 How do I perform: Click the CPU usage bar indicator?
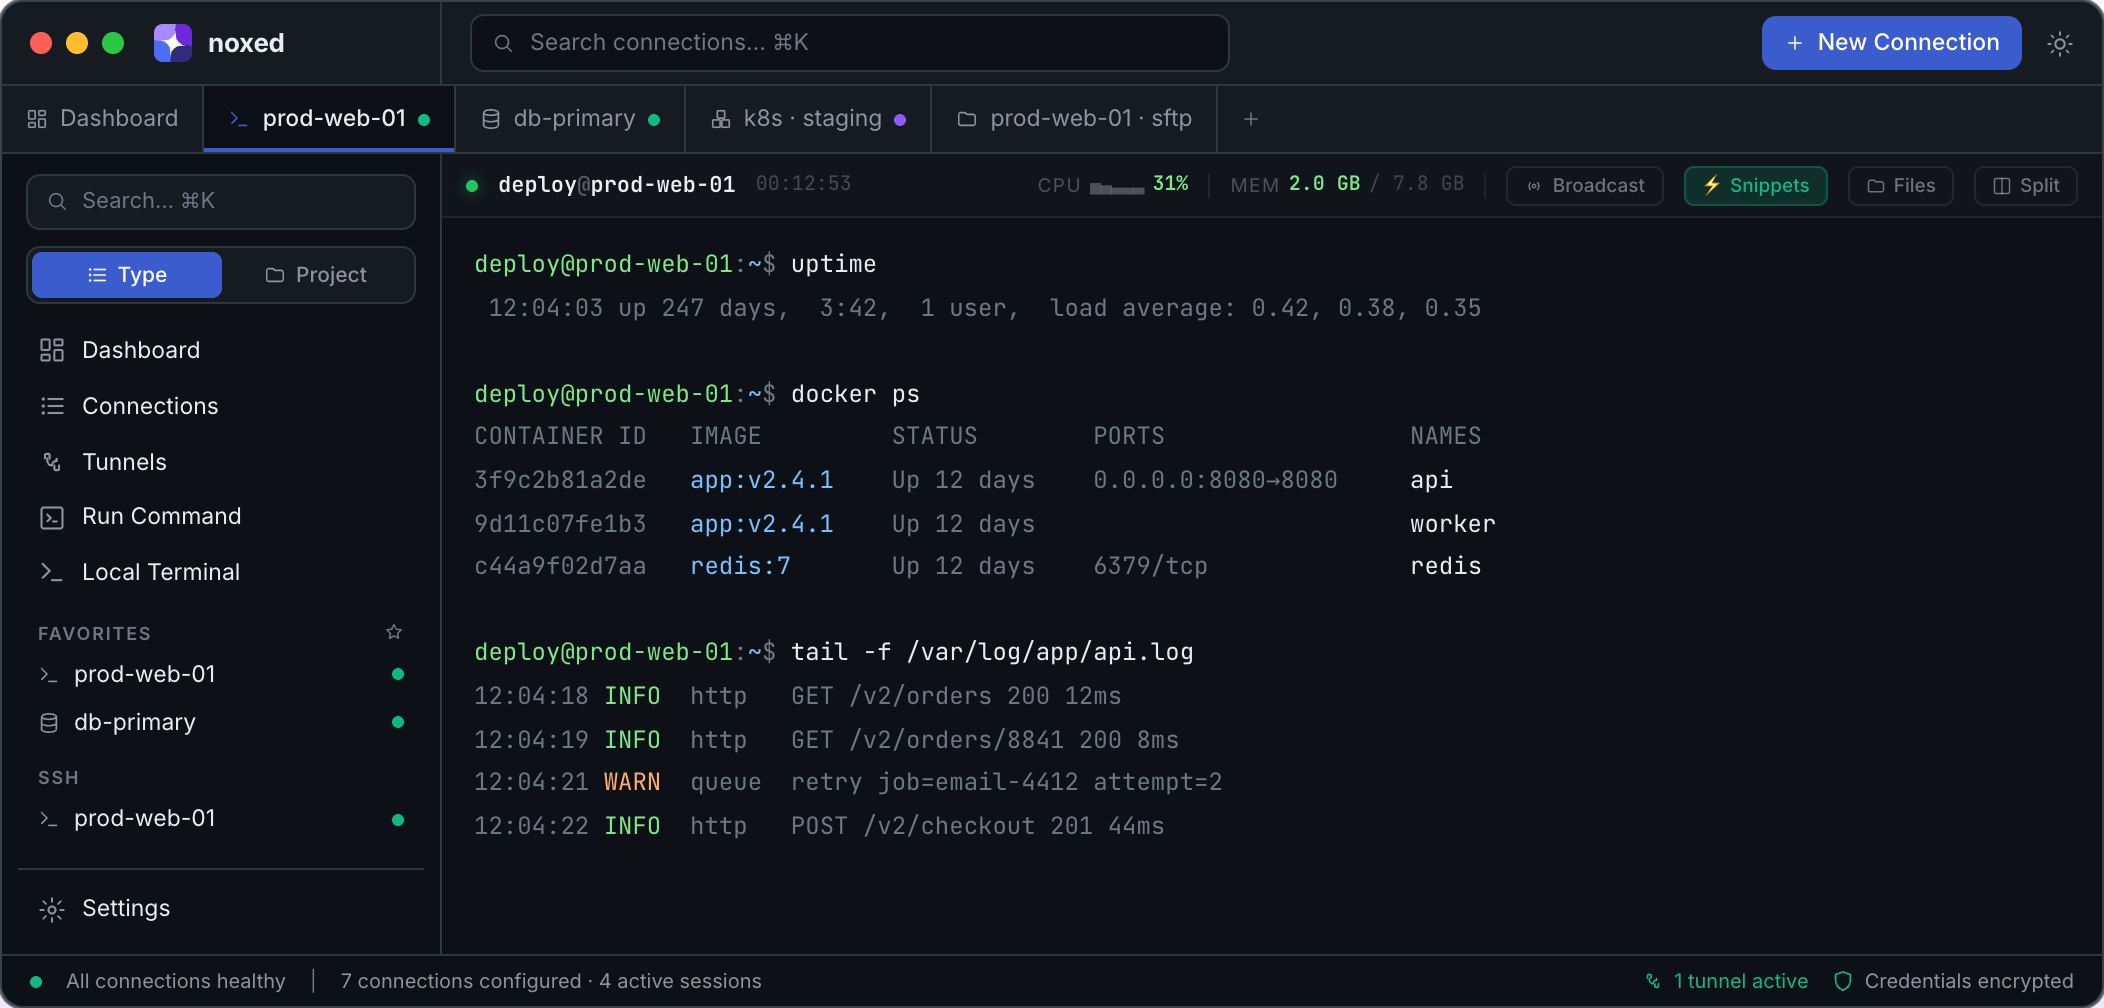(x=1117, y=188)
